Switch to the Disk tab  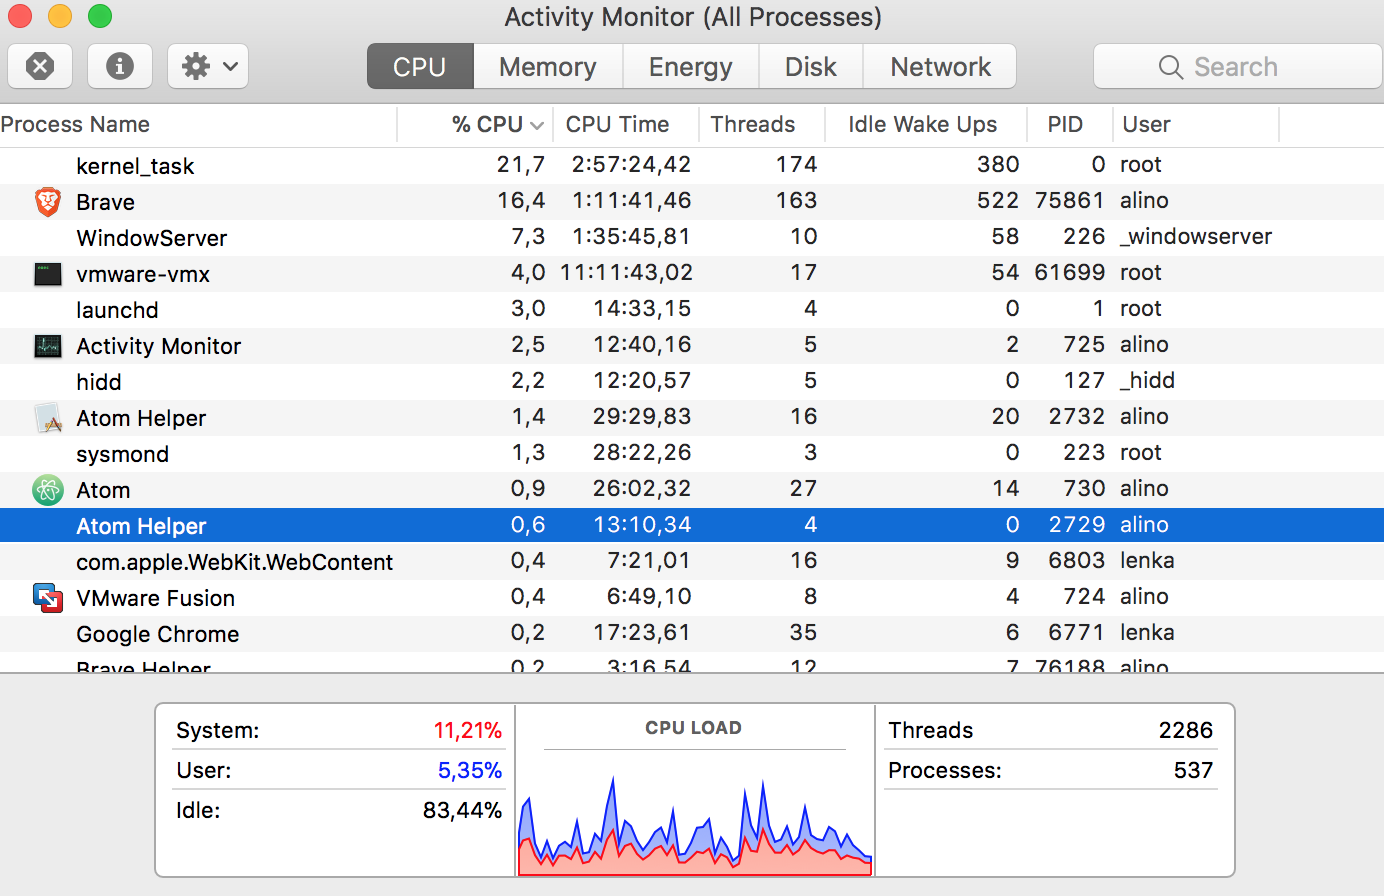[x=811, y=67]
